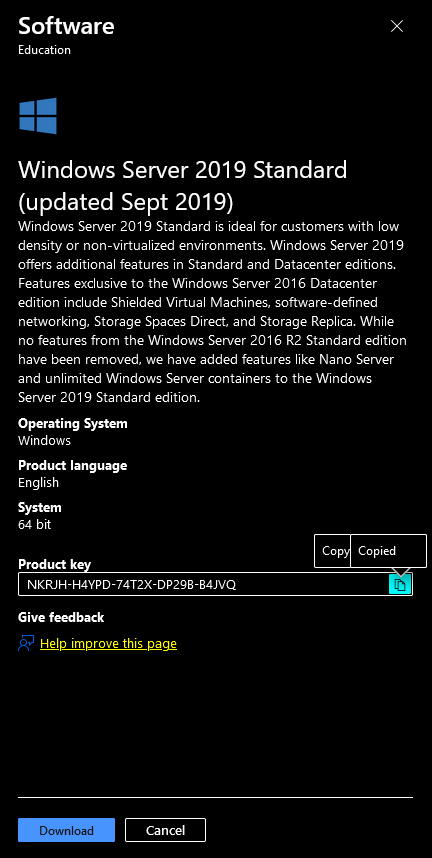
Task: Click the product description paragraph
Action: 212,312
